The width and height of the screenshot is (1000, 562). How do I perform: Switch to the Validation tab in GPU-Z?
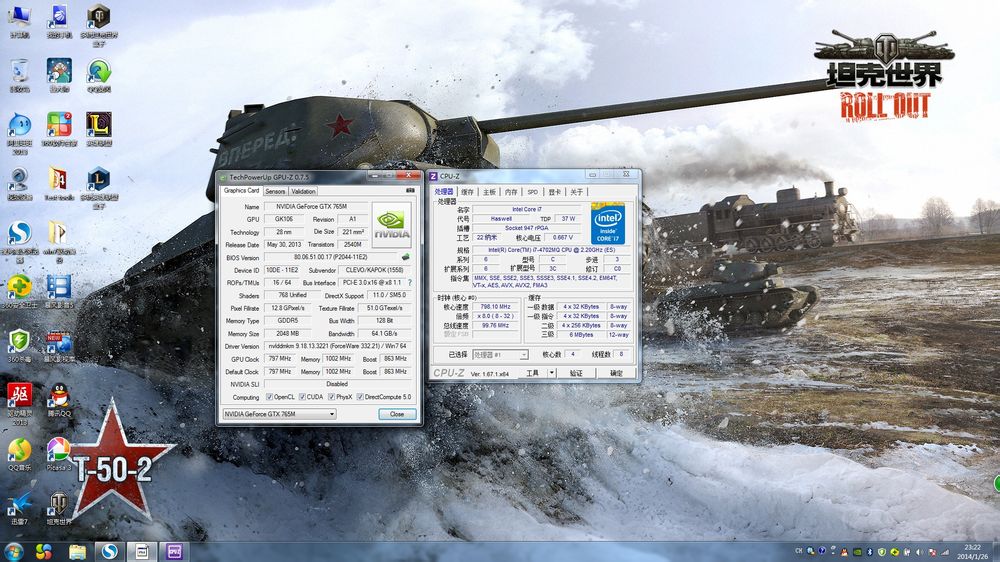pos(303,191)
